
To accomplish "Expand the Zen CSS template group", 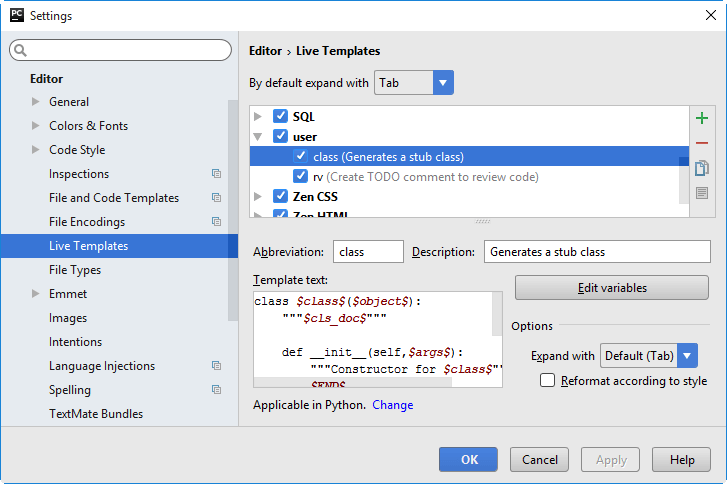I will click(258, 197).
